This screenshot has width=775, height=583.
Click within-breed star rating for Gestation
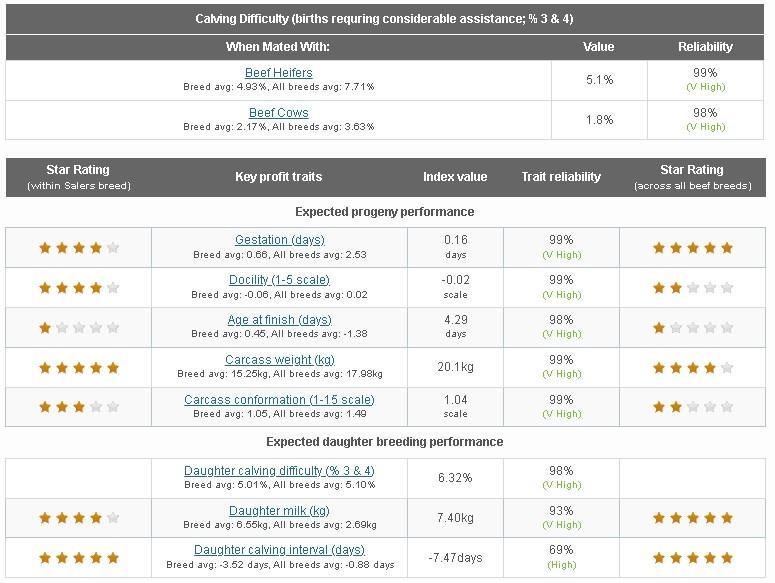click(x=79, y=248)
